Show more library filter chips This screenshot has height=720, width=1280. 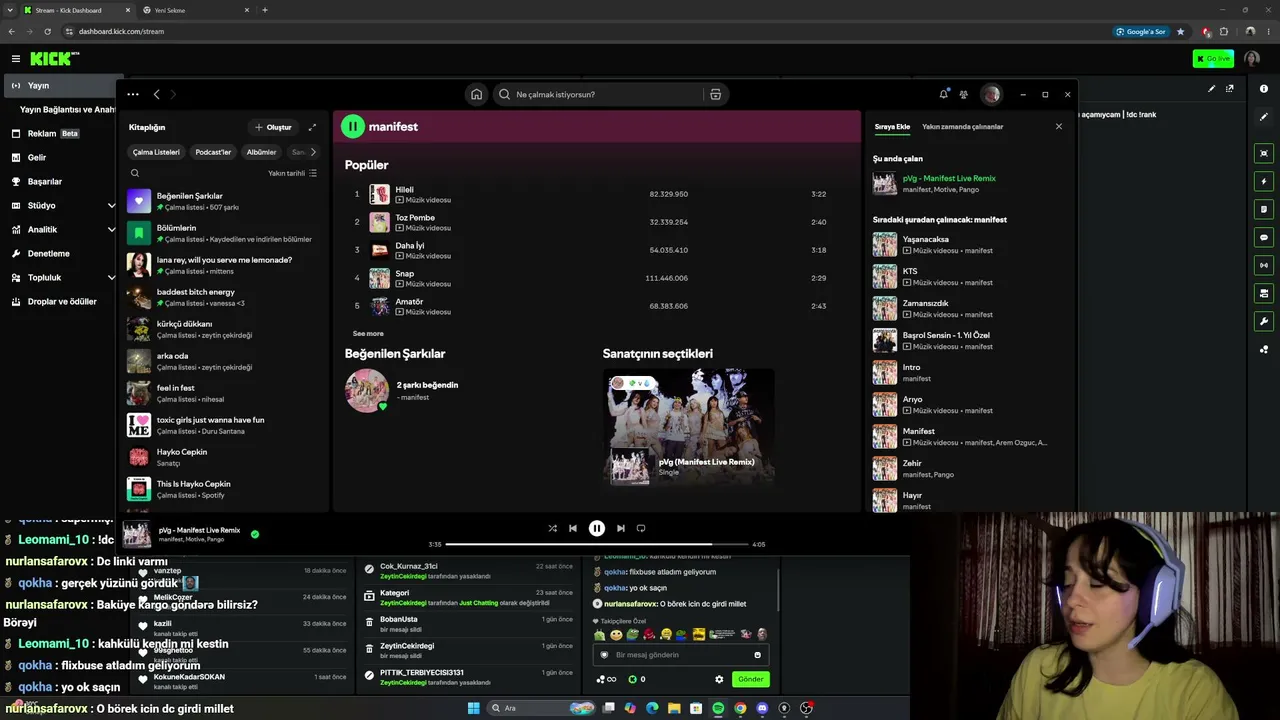click(x=313, y=152)
